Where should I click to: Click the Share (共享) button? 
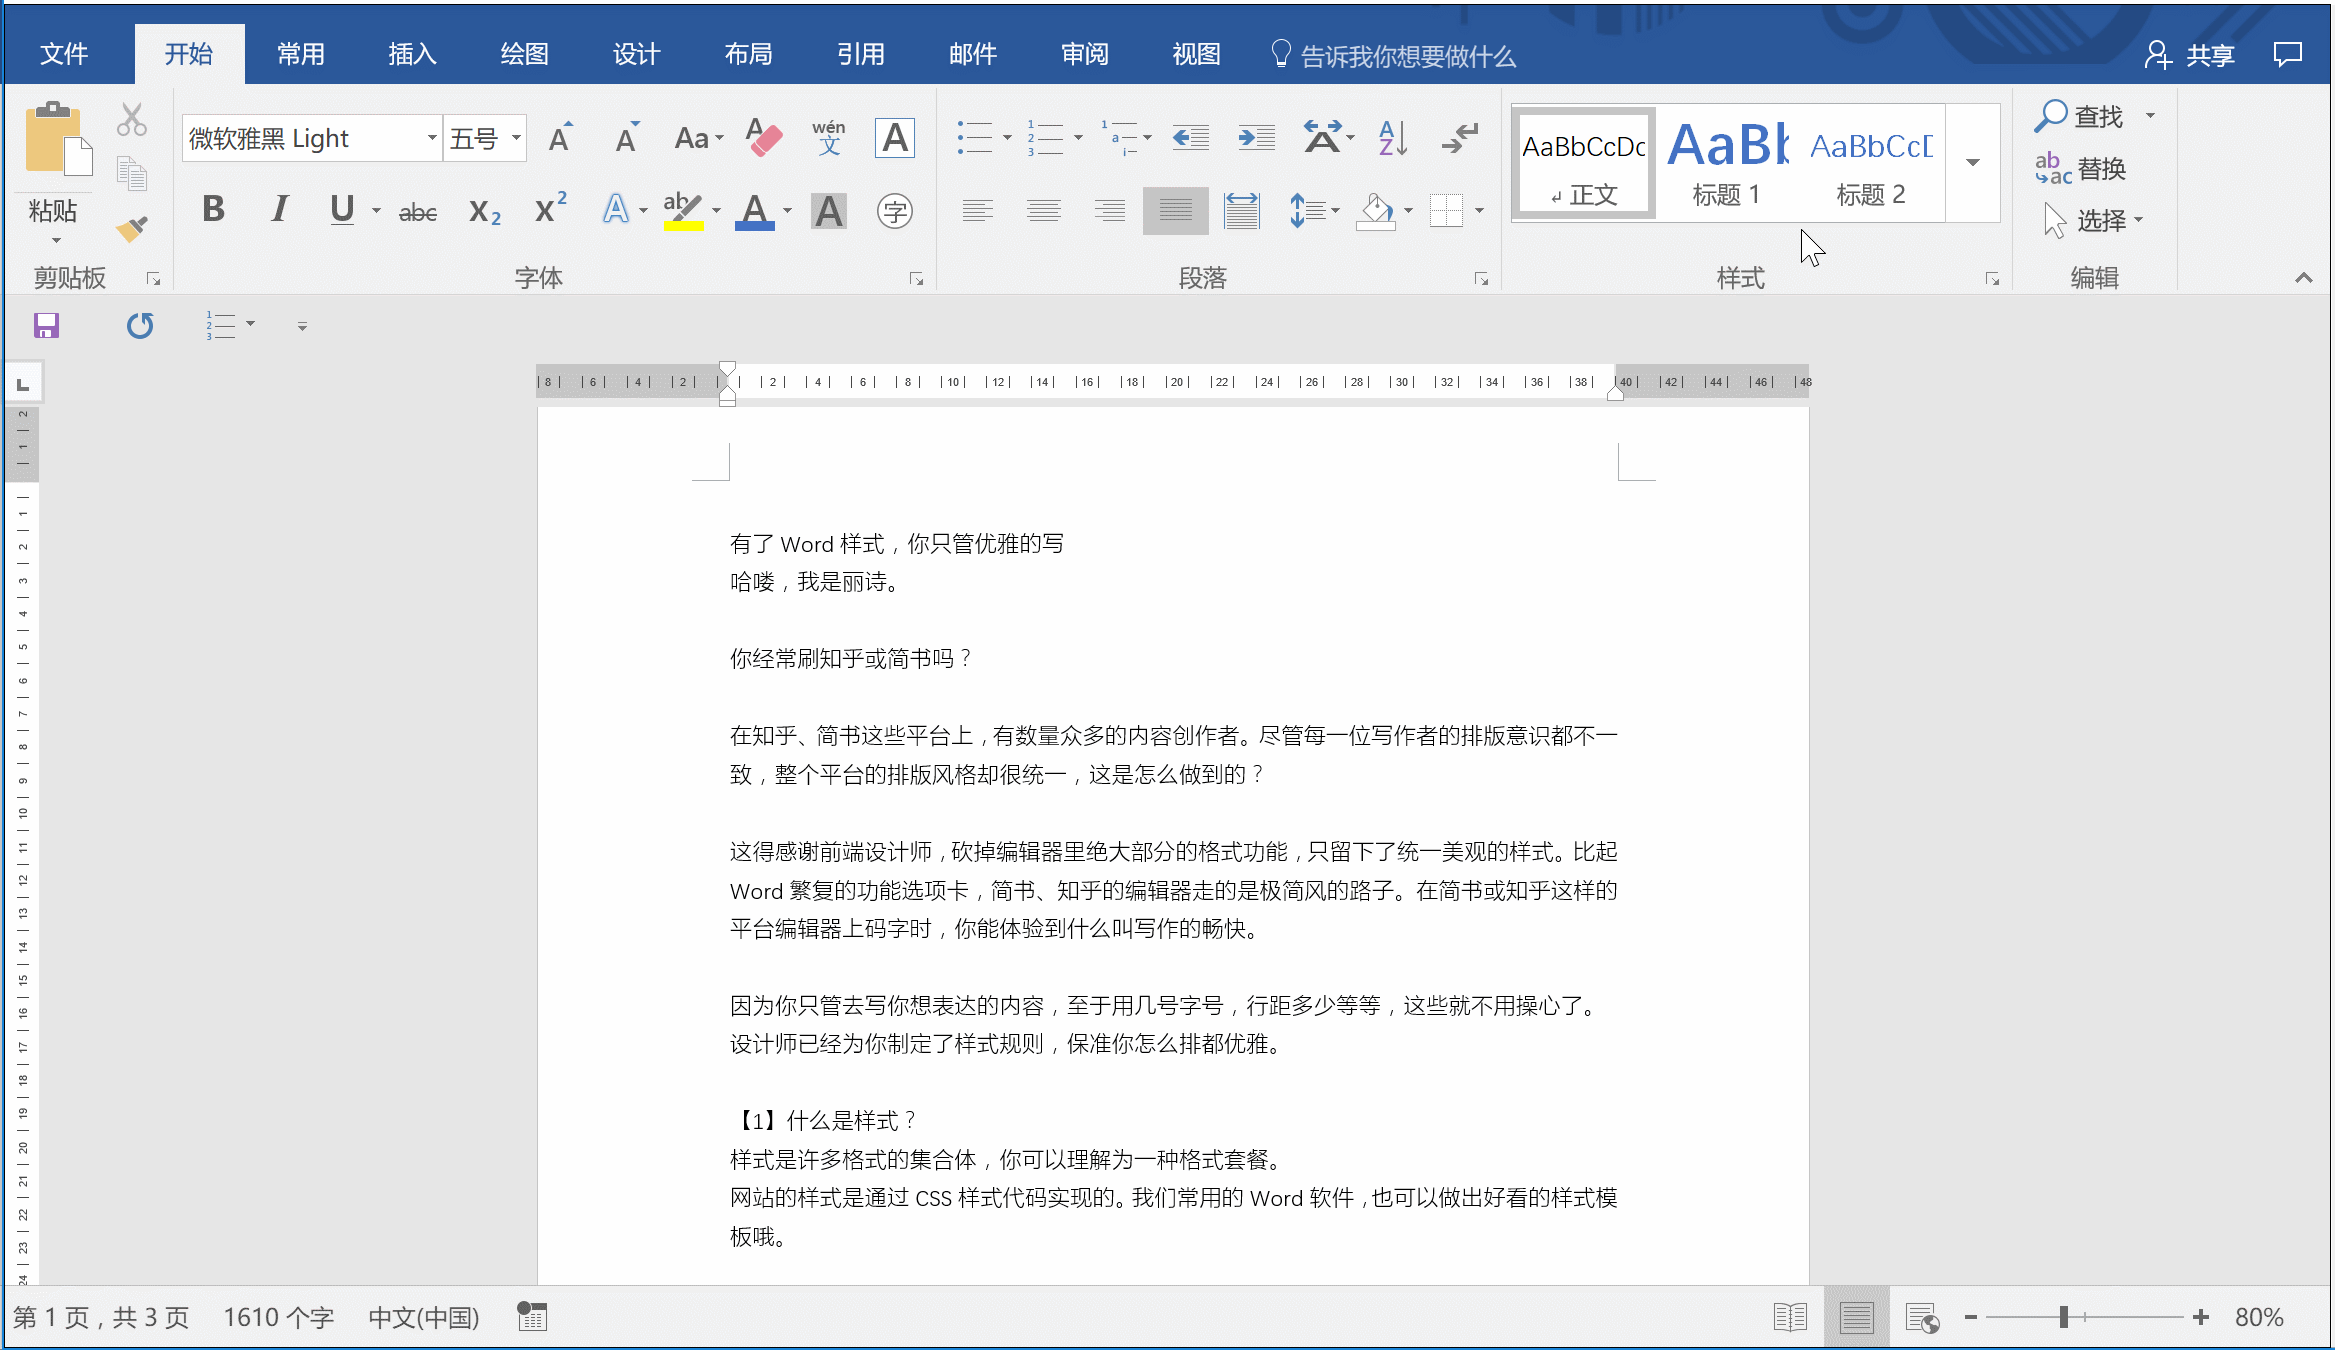pyautogui.click(x=2190, y=54)
